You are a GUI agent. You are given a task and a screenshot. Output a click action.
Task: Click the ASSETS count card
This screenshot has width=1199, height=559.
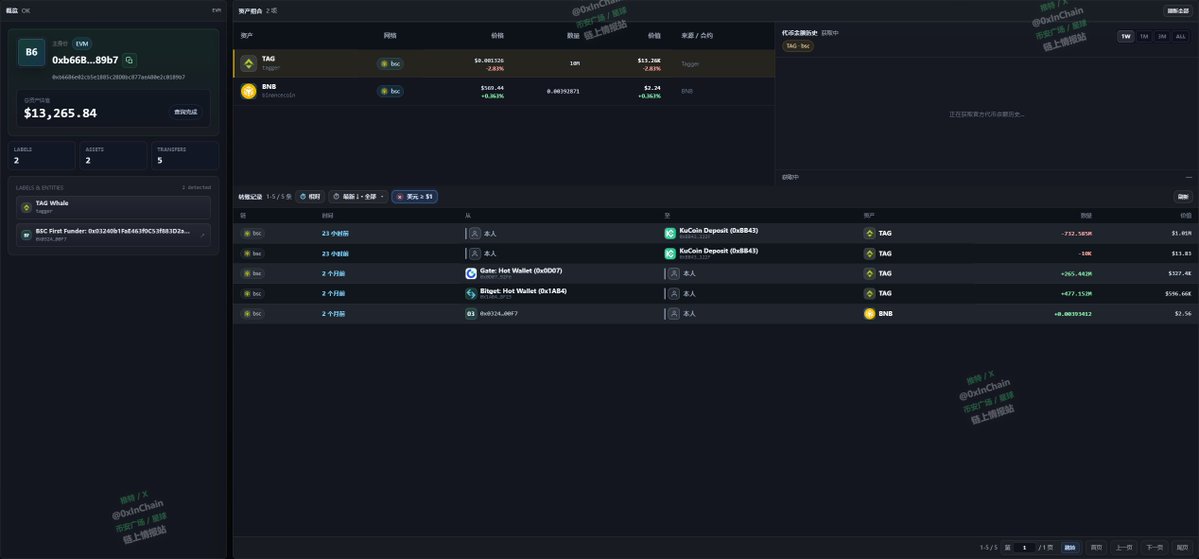click(x=114, y=155)
